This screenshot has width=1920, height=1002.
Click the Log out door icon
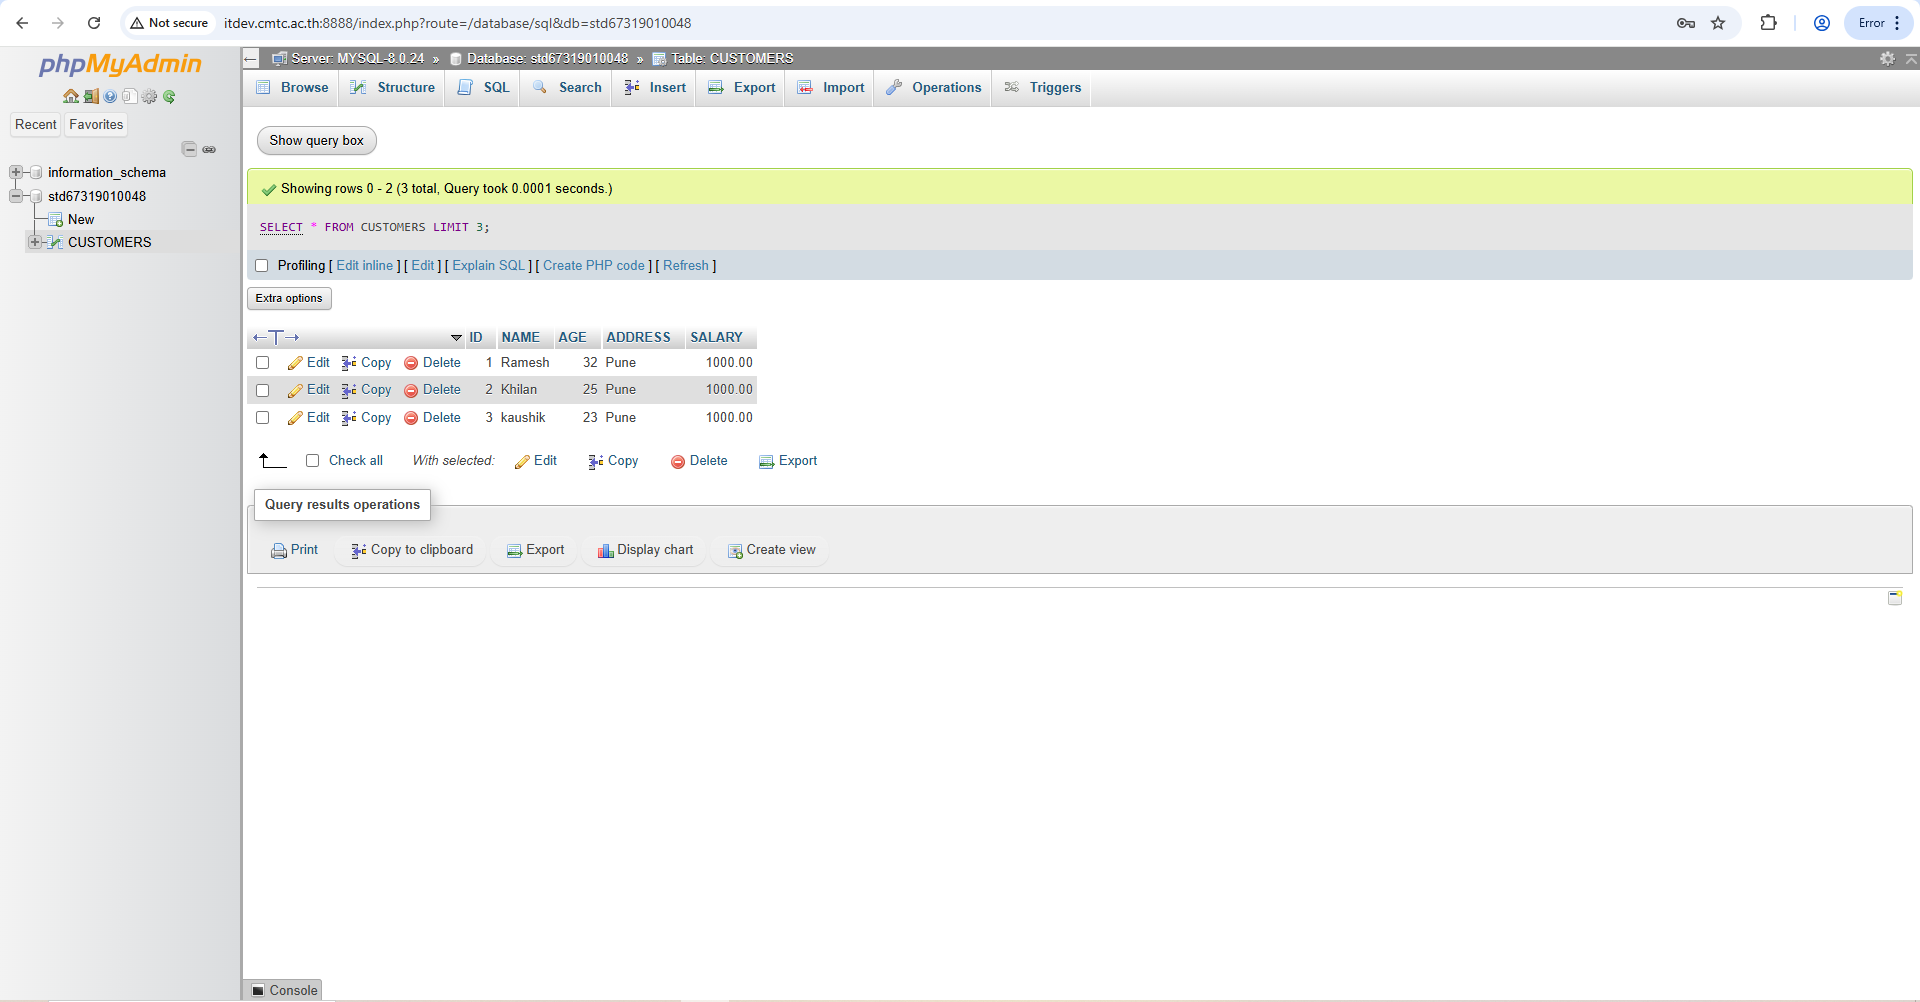pos(91,97)
